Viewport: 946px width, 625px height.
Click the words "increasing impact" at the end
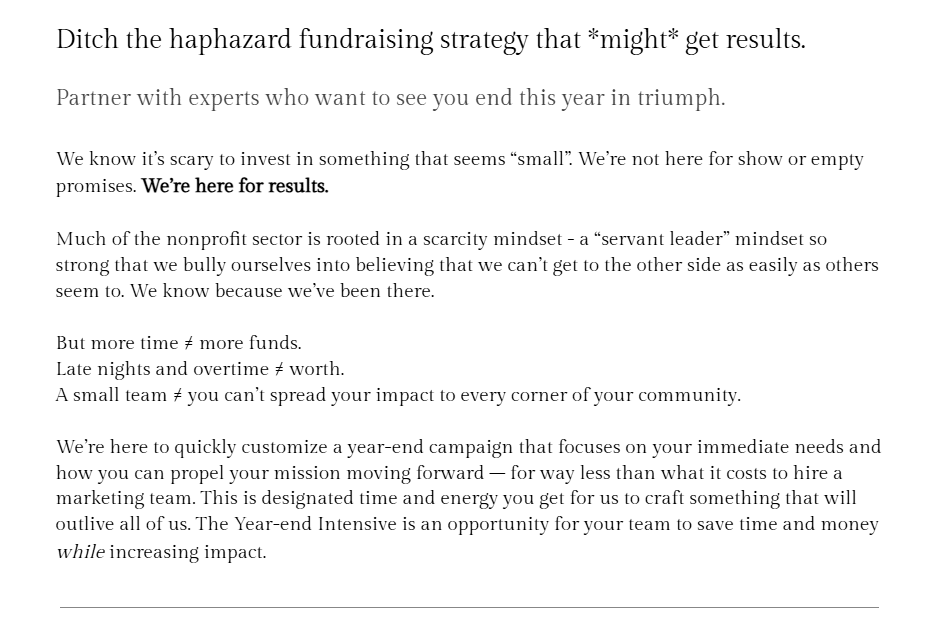(187, 551)
